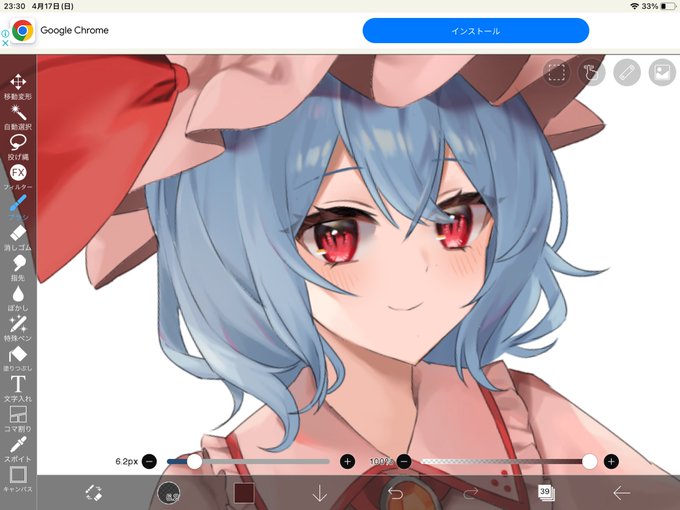Close the ad with X icon

point(5,42)
